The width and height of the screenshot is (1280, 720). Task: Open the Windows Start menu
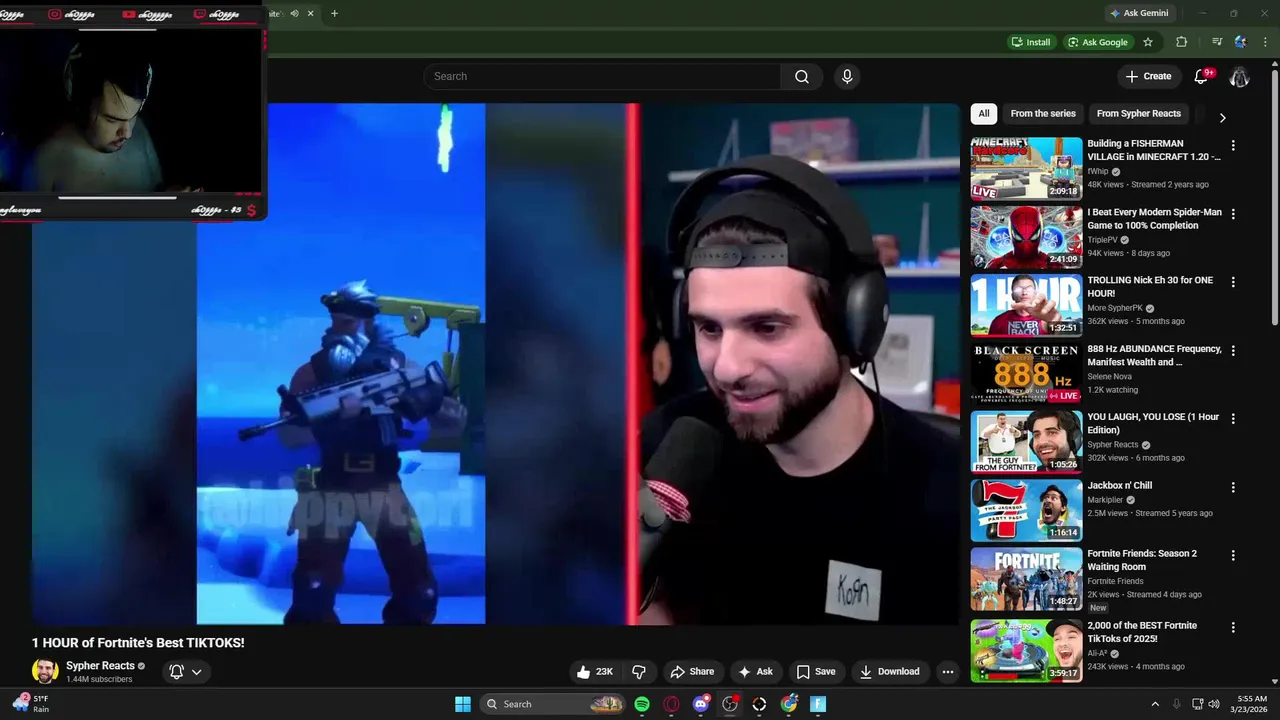pos(463,704)
